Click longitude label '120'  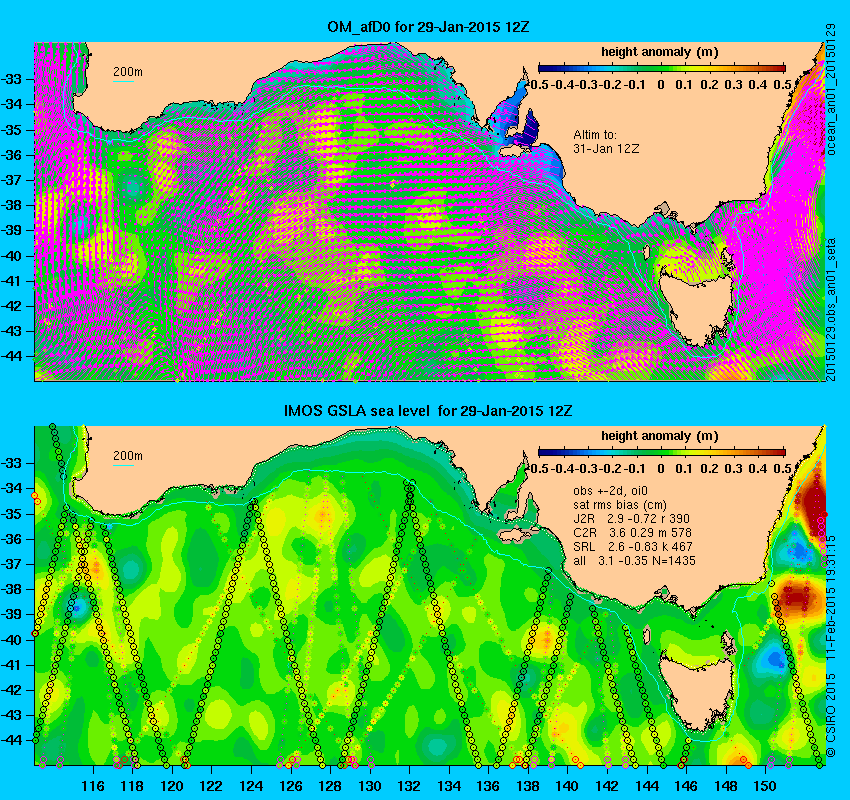[172, 785]
